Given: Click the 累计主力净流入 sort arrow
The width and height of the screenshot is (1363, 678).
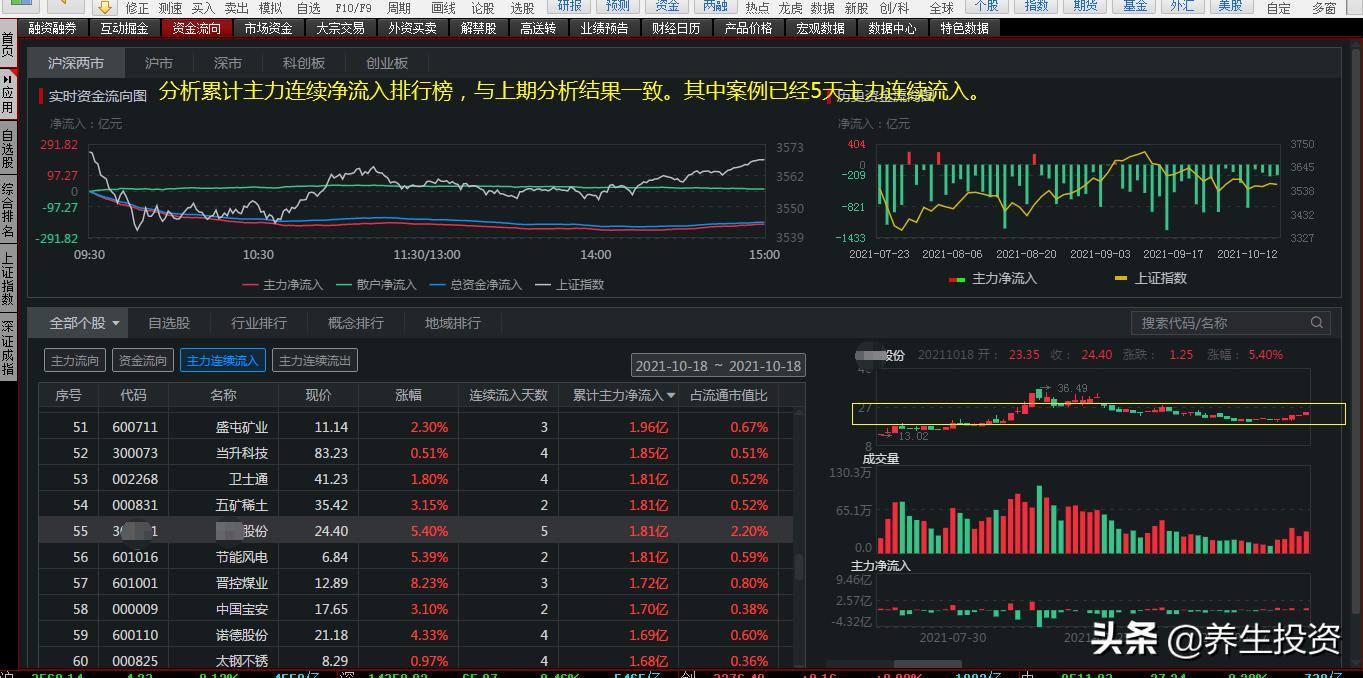Looking at the screenshot, I should 671,396.
